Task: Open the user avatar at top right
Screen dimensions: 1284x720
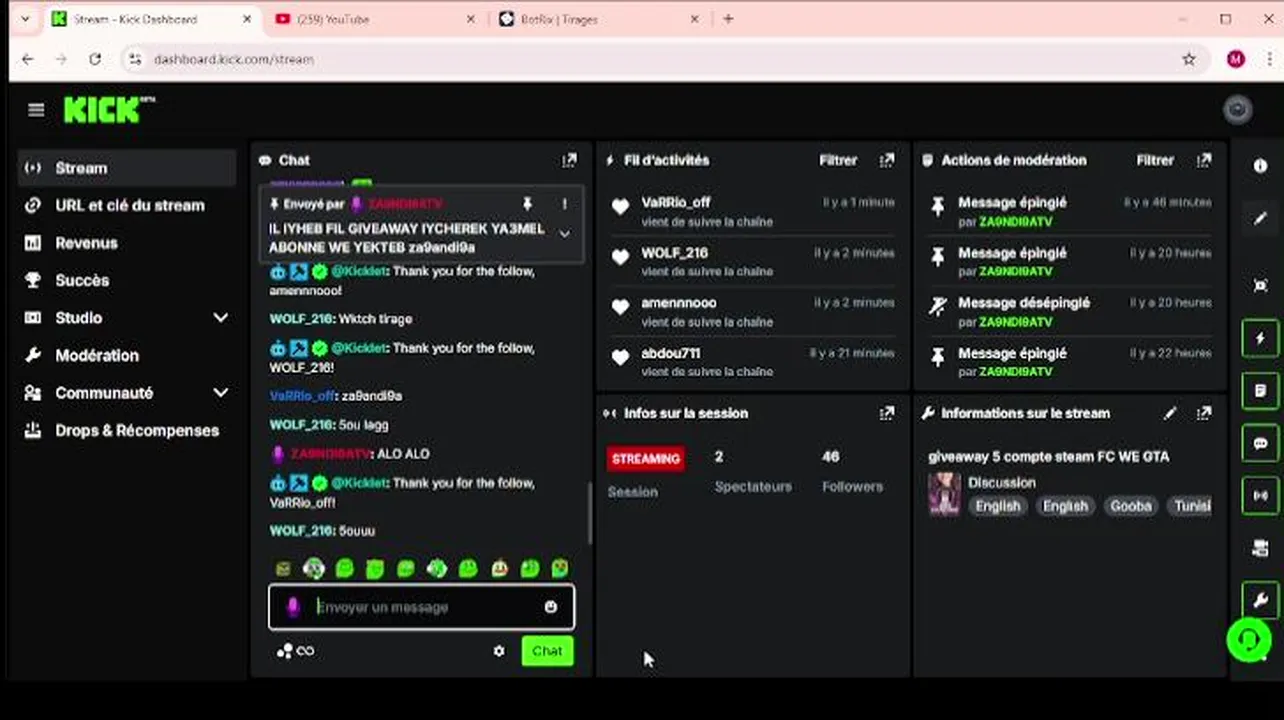Action: coord(1238,110)
